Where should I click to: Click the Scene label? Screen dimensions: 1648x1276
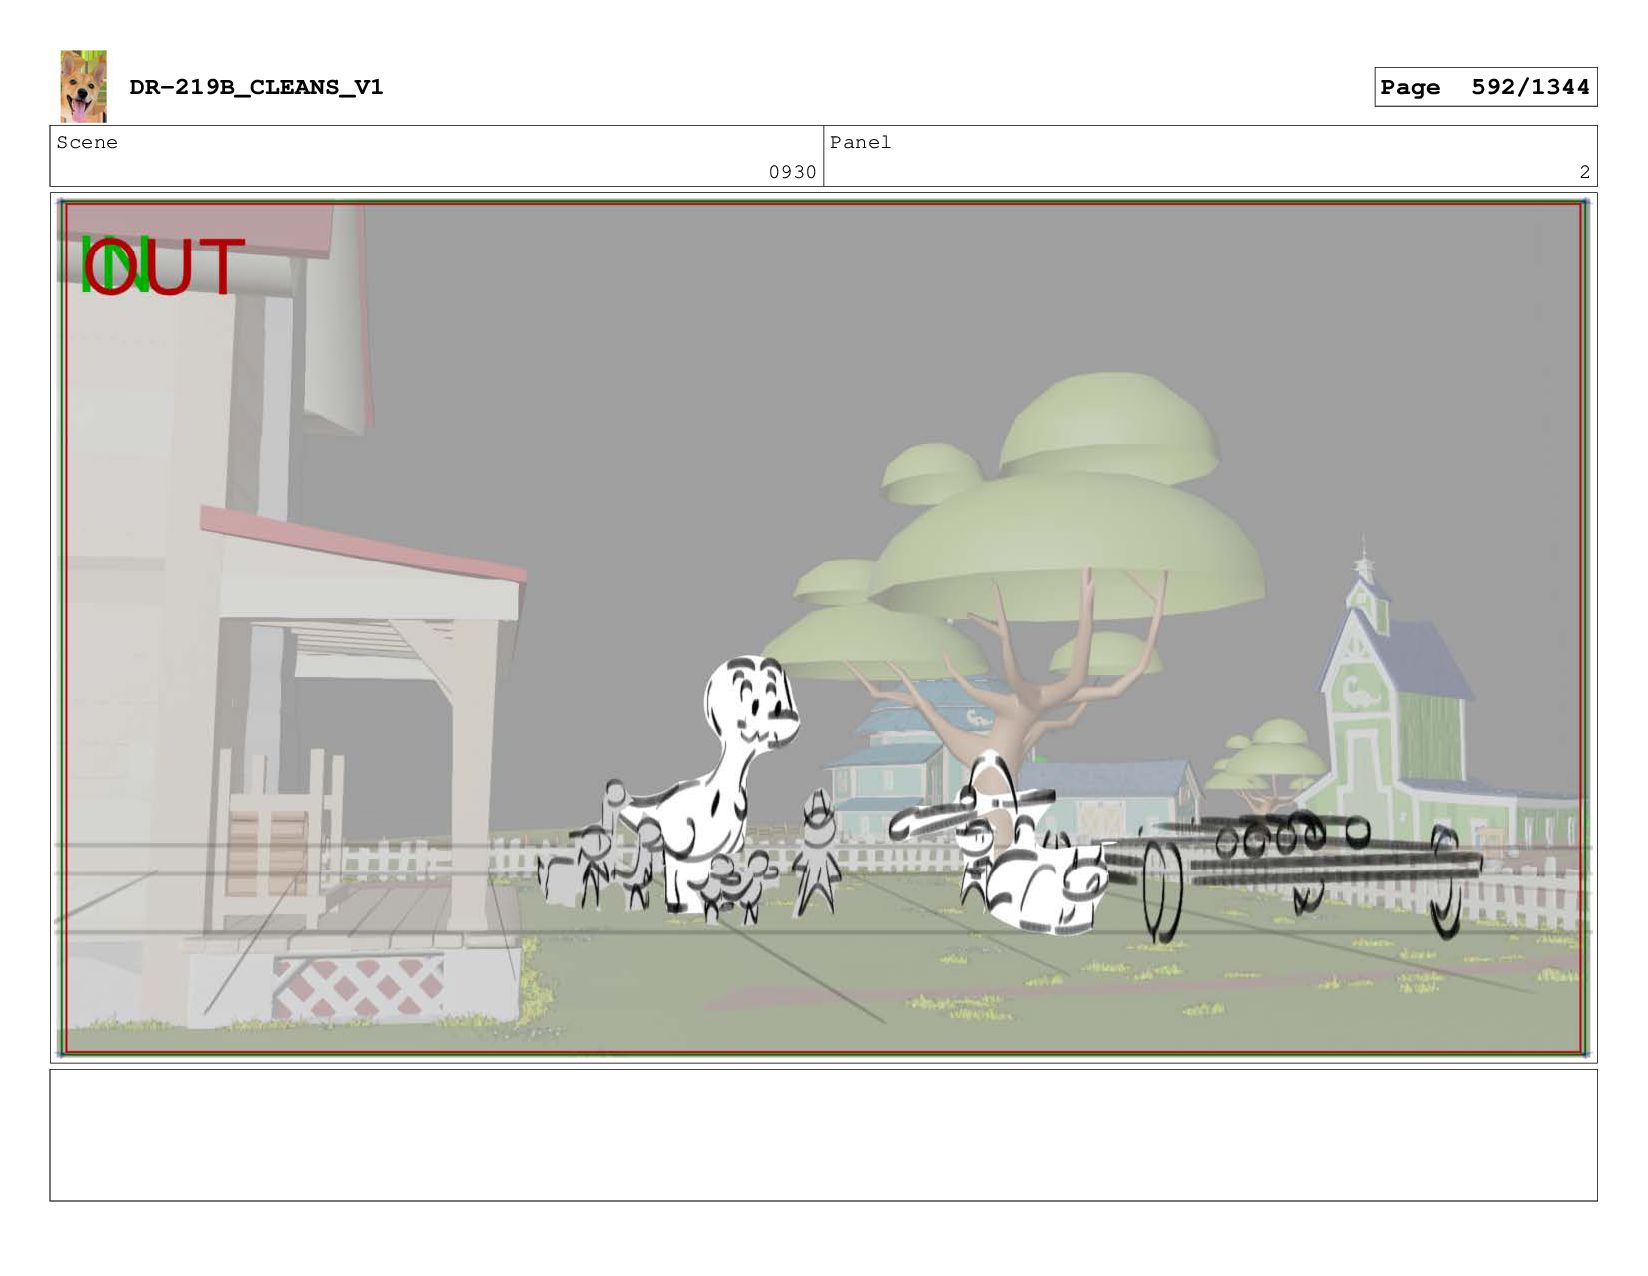(87, 143)
